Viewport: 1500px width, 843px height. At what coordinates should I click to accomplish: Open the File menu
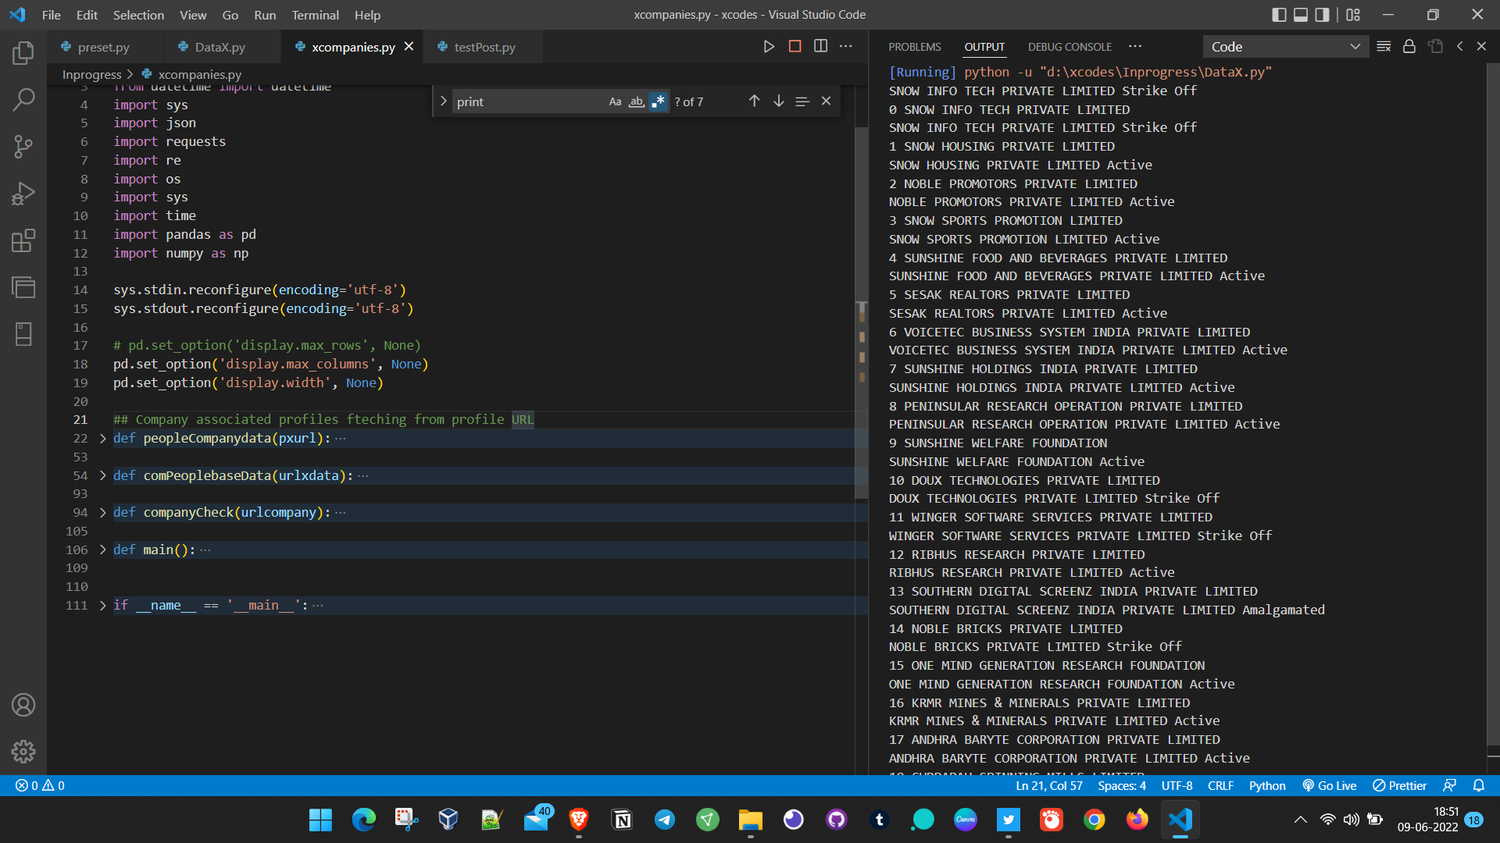pyautogui.click(x=51, y=15)
